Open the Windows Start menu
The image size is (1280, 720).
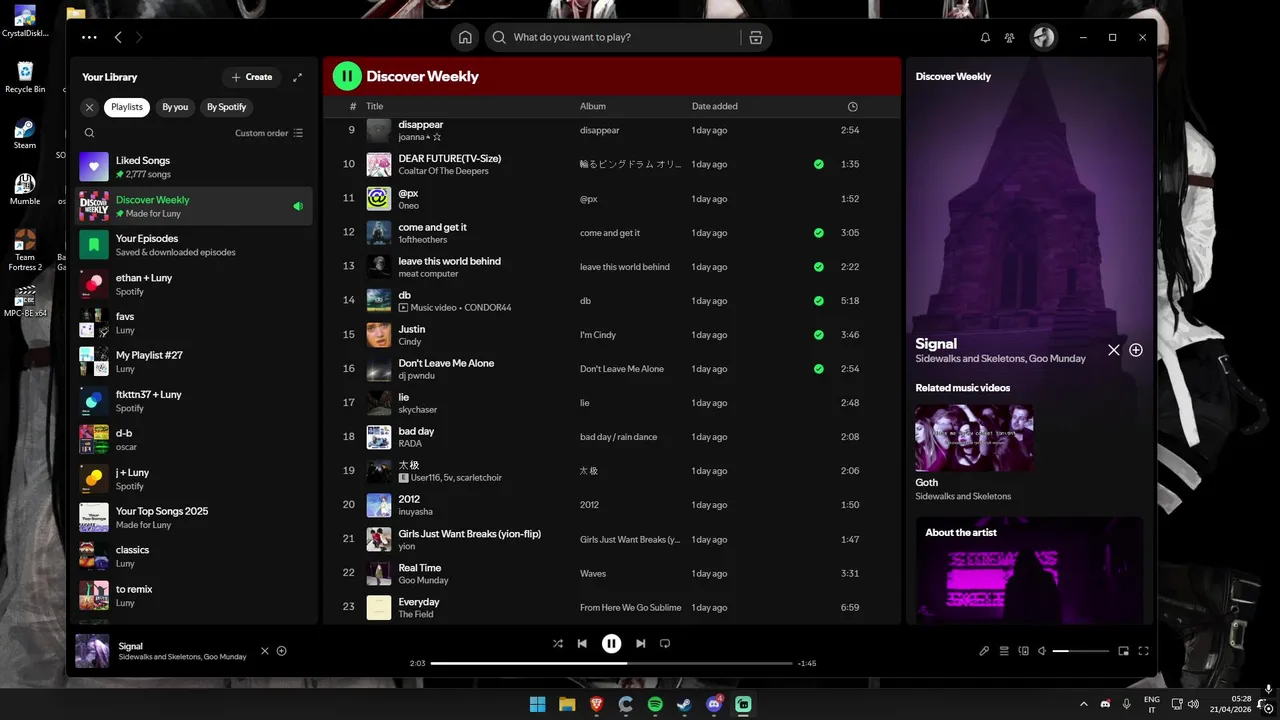(x=538, y=704)
